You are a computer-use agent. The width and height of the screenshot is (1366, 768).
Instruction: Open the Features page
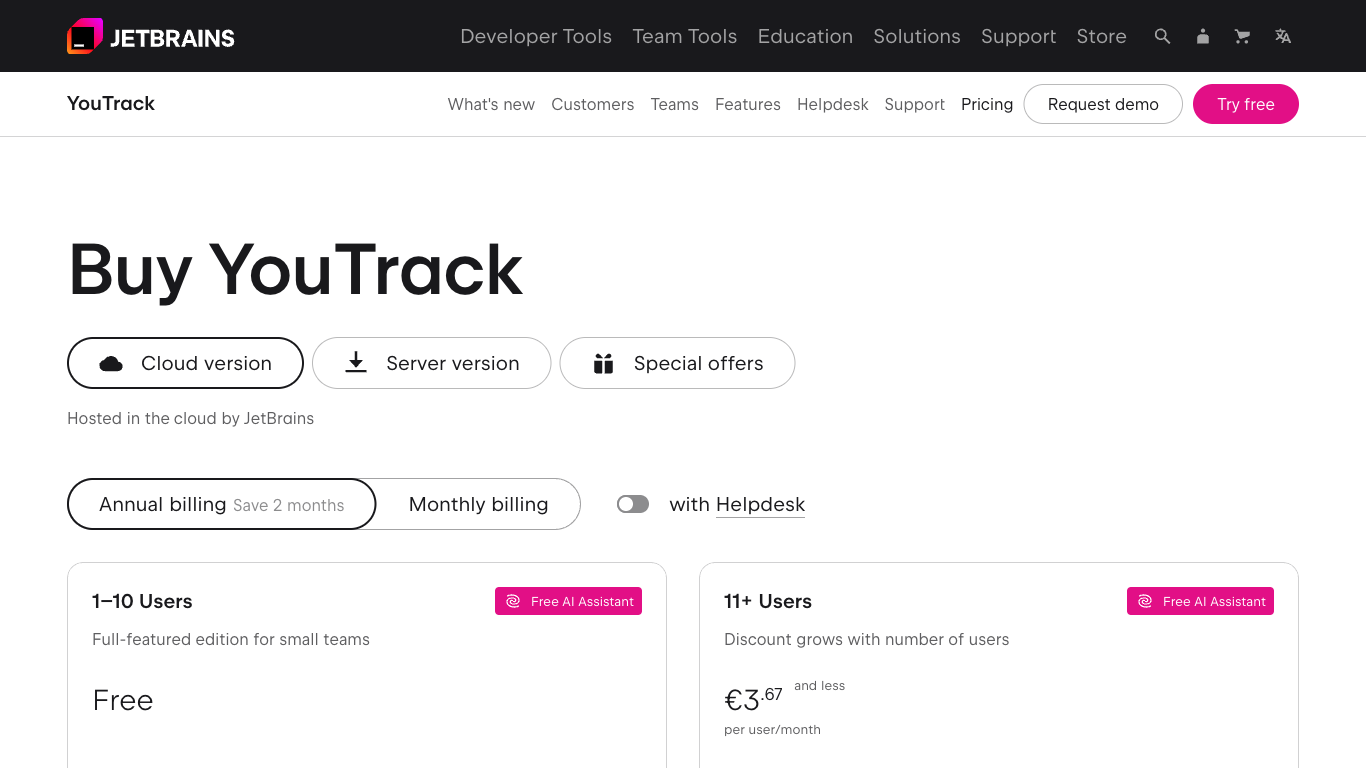click(748, 104)
